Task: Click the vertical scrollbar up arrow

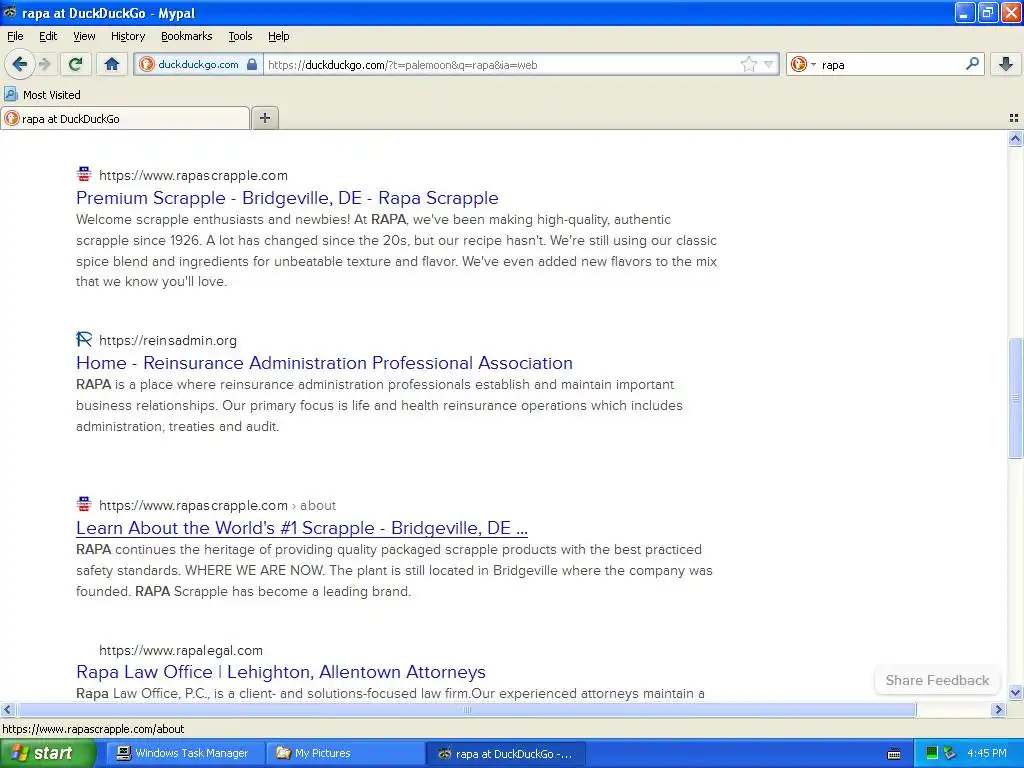Action: (1015, 138)
